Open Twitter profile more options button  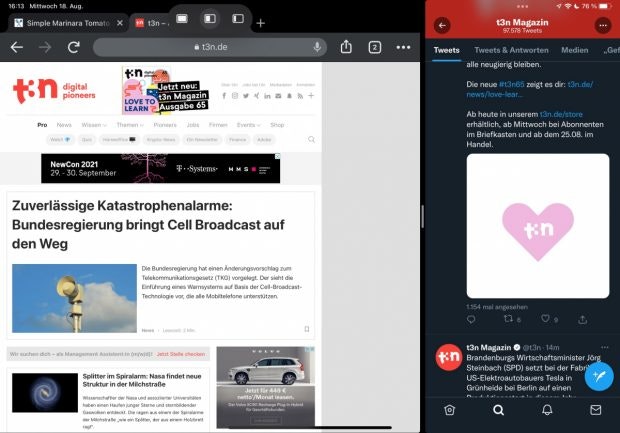(x=603, y=25)
